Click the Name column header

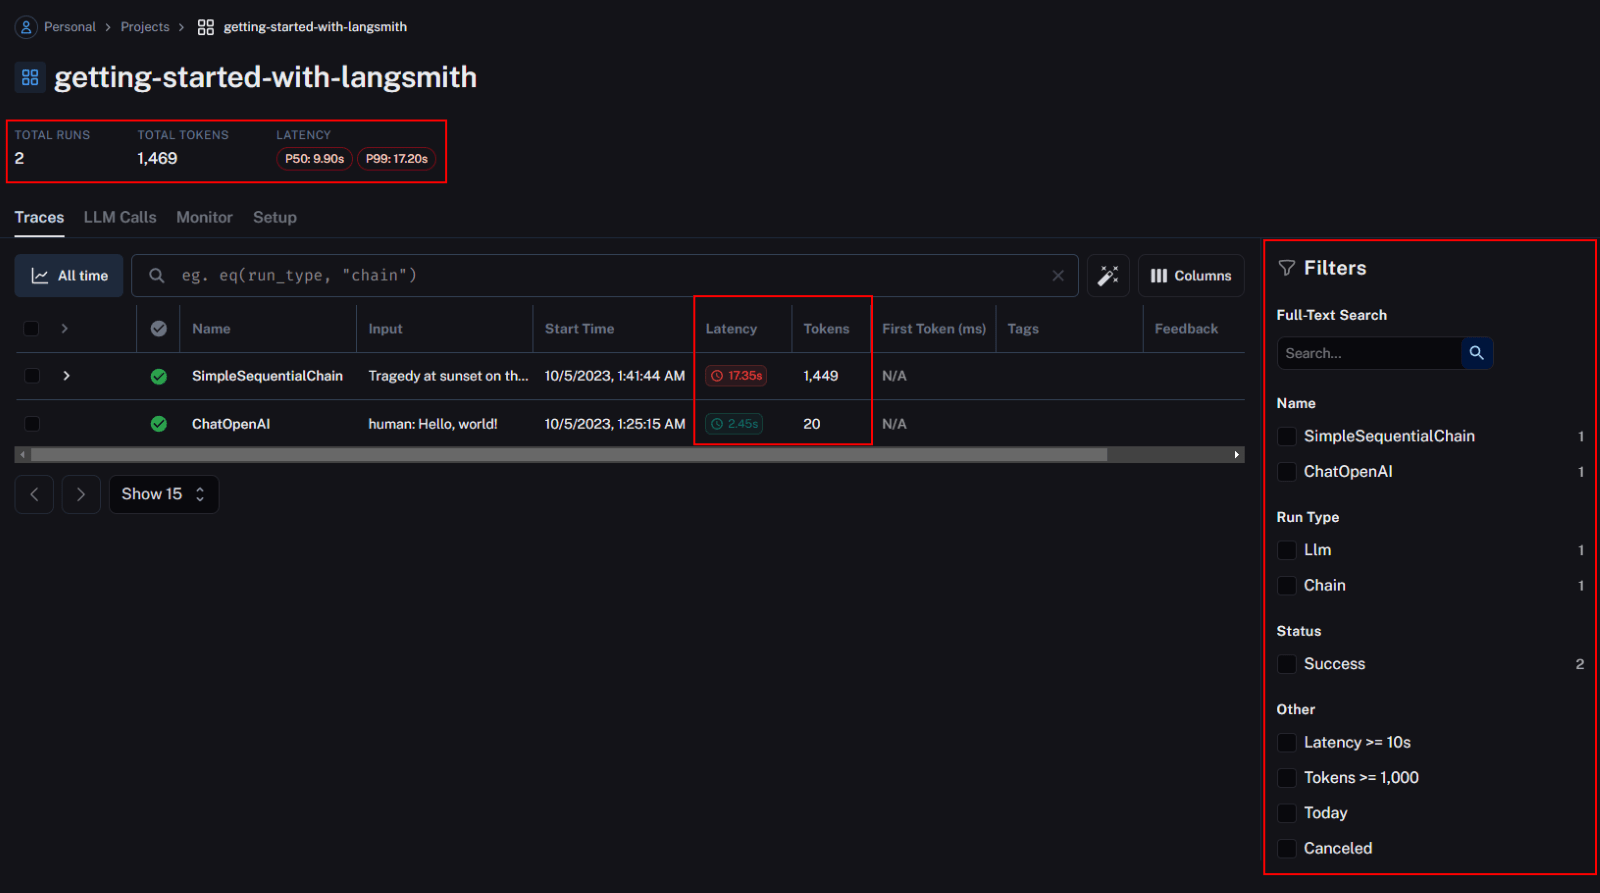[211, 328]
